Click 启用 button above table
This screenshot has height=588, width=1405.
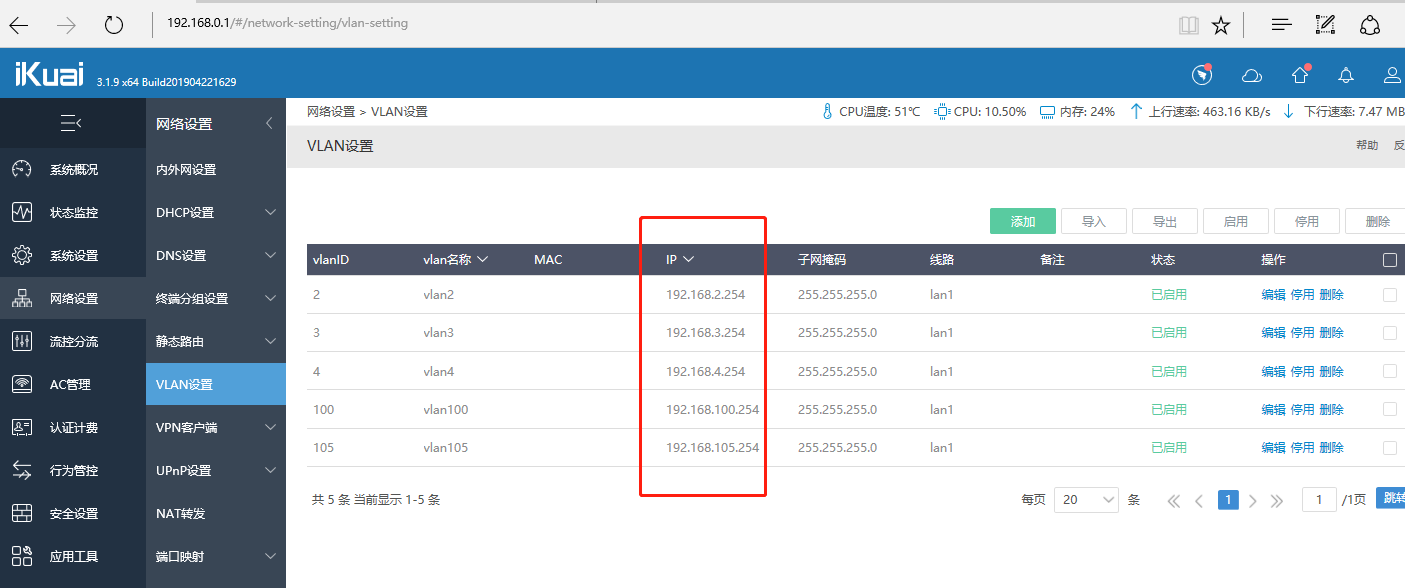point(1236,221)
